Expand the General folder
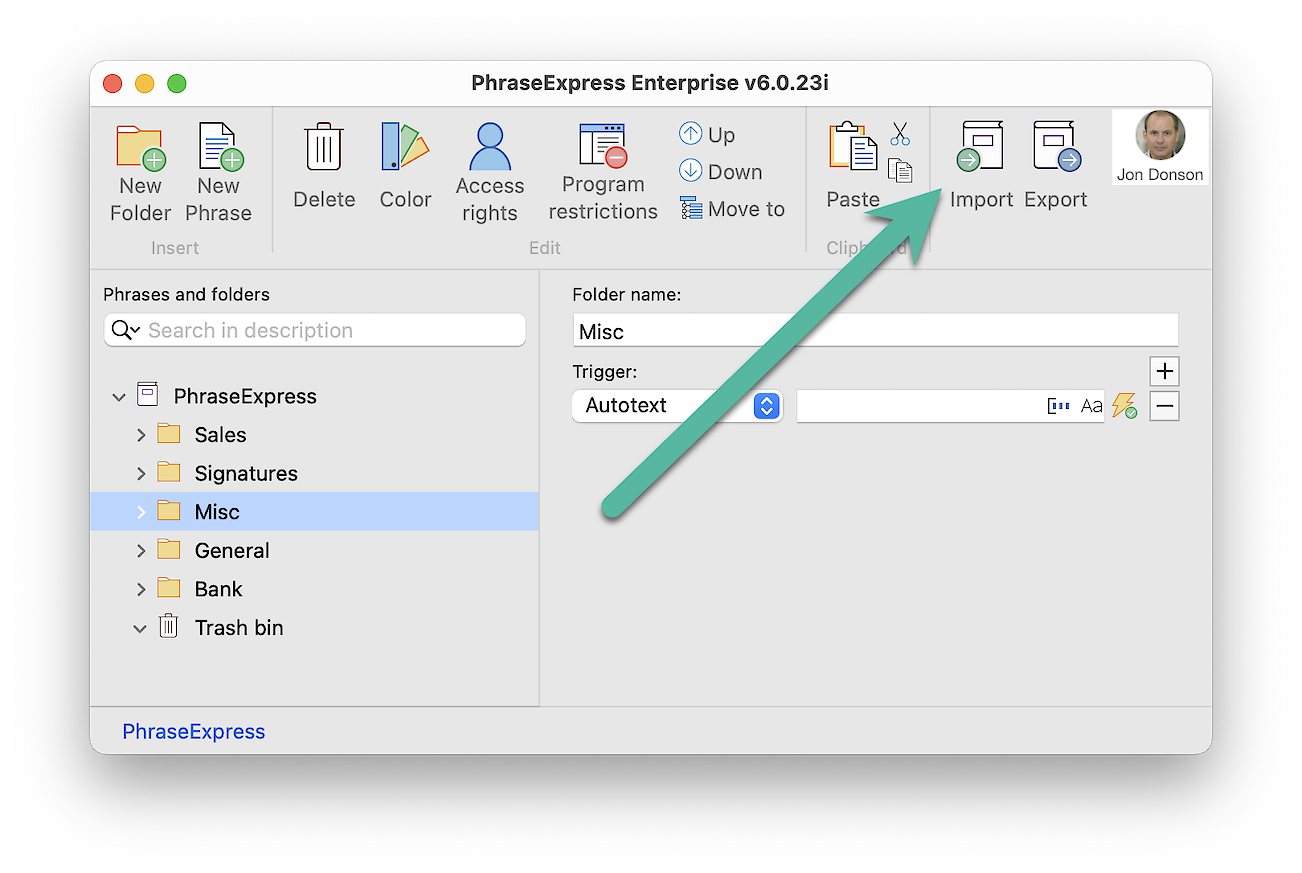Screen dimensions: 1302x873 [141, 550]
